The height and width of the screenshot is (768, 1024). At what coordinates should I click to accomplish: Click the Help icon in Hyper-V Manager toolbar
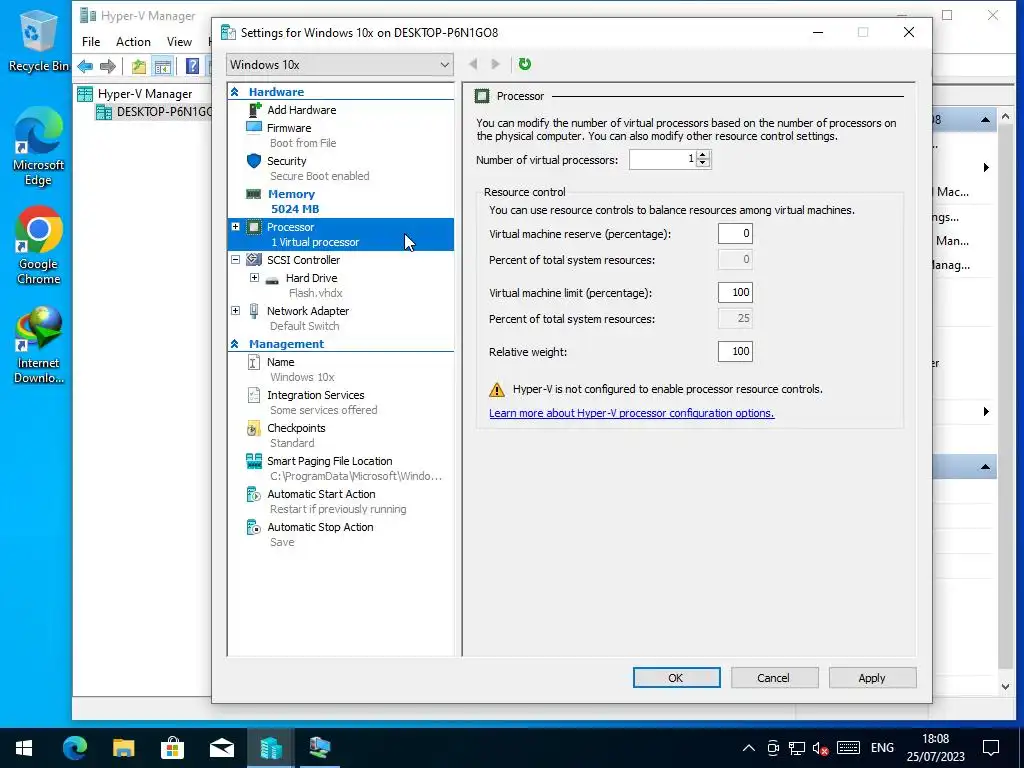pyautogui.click(x=193, y=66)
